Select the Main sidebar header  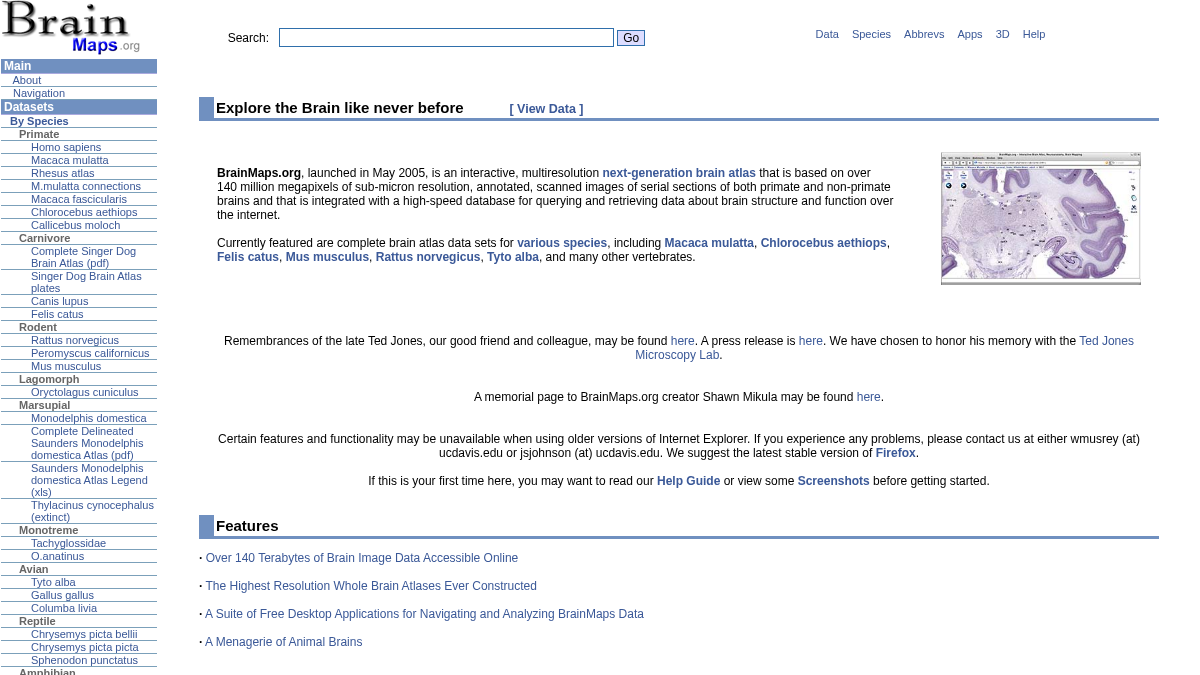coord(79,66)
